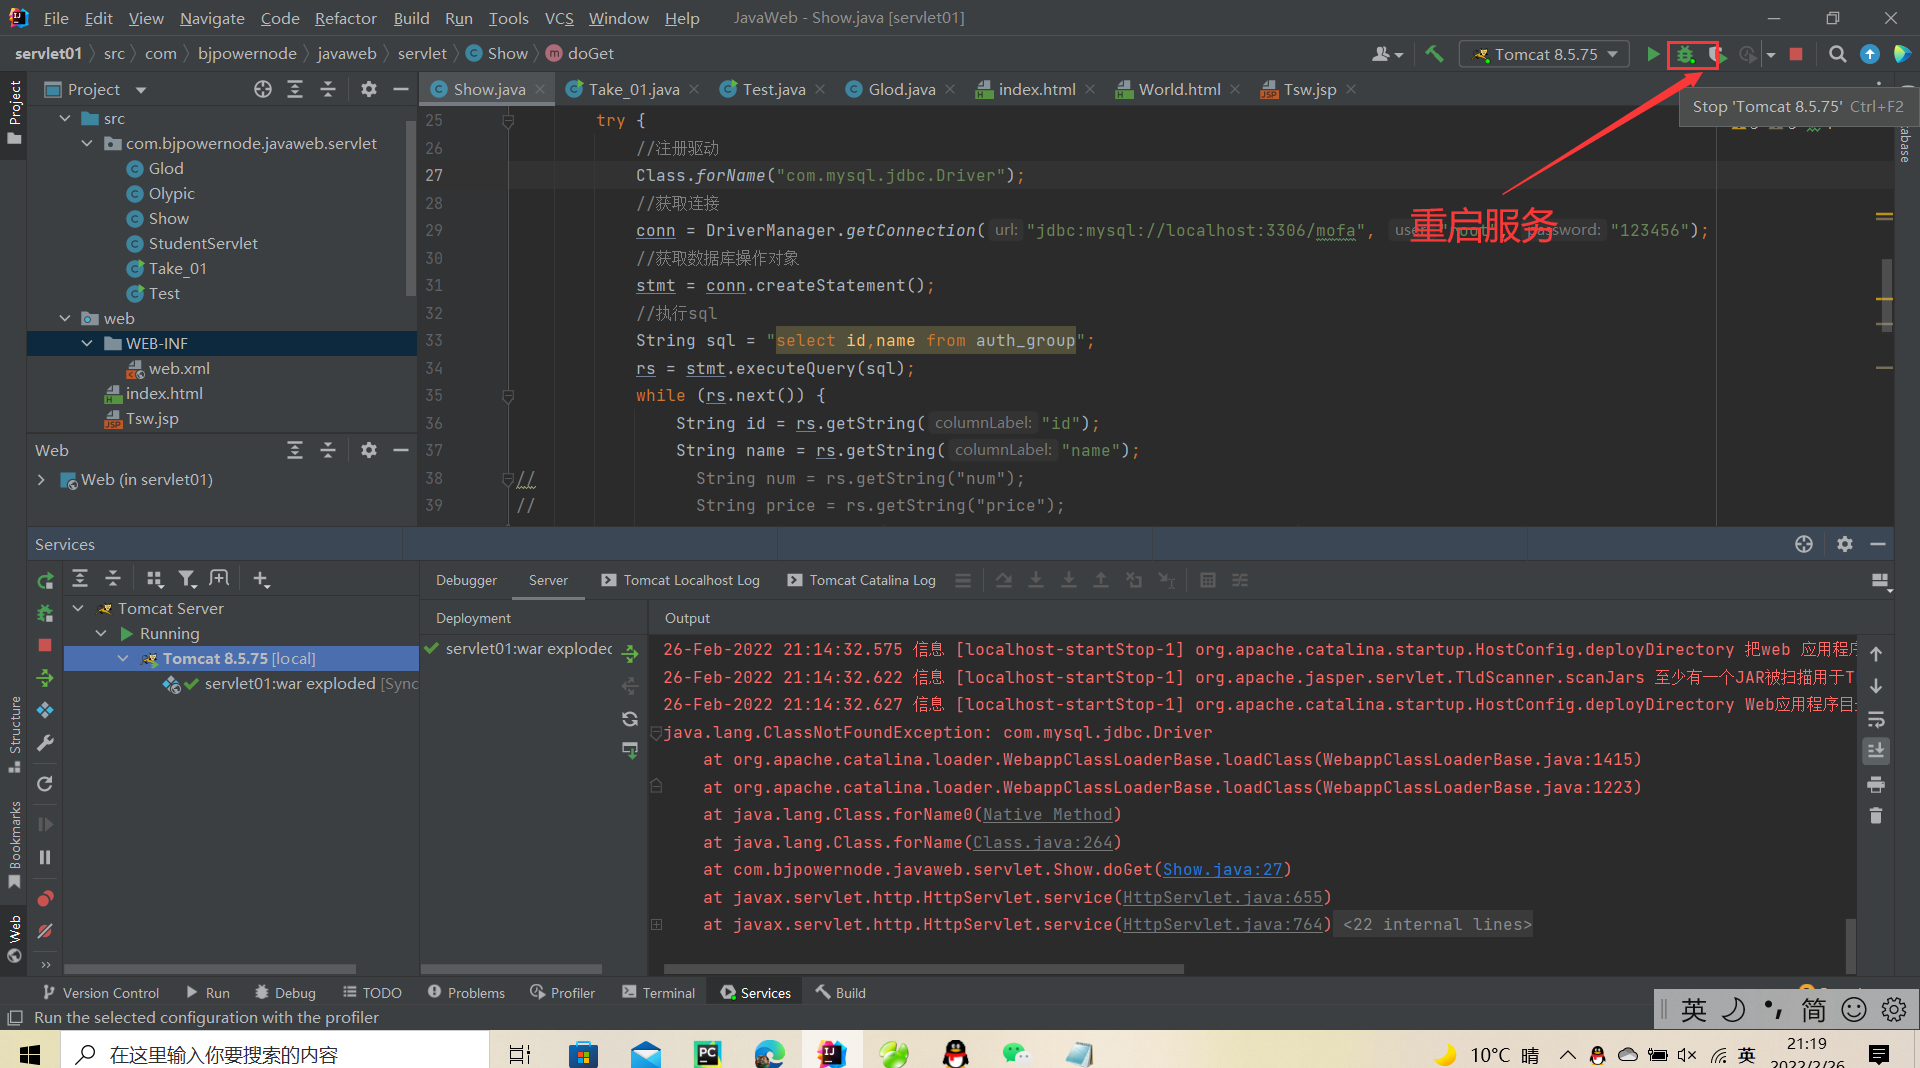1920x1068 pixels.
Task: Print console output icon
Action: click(1876, 784)
